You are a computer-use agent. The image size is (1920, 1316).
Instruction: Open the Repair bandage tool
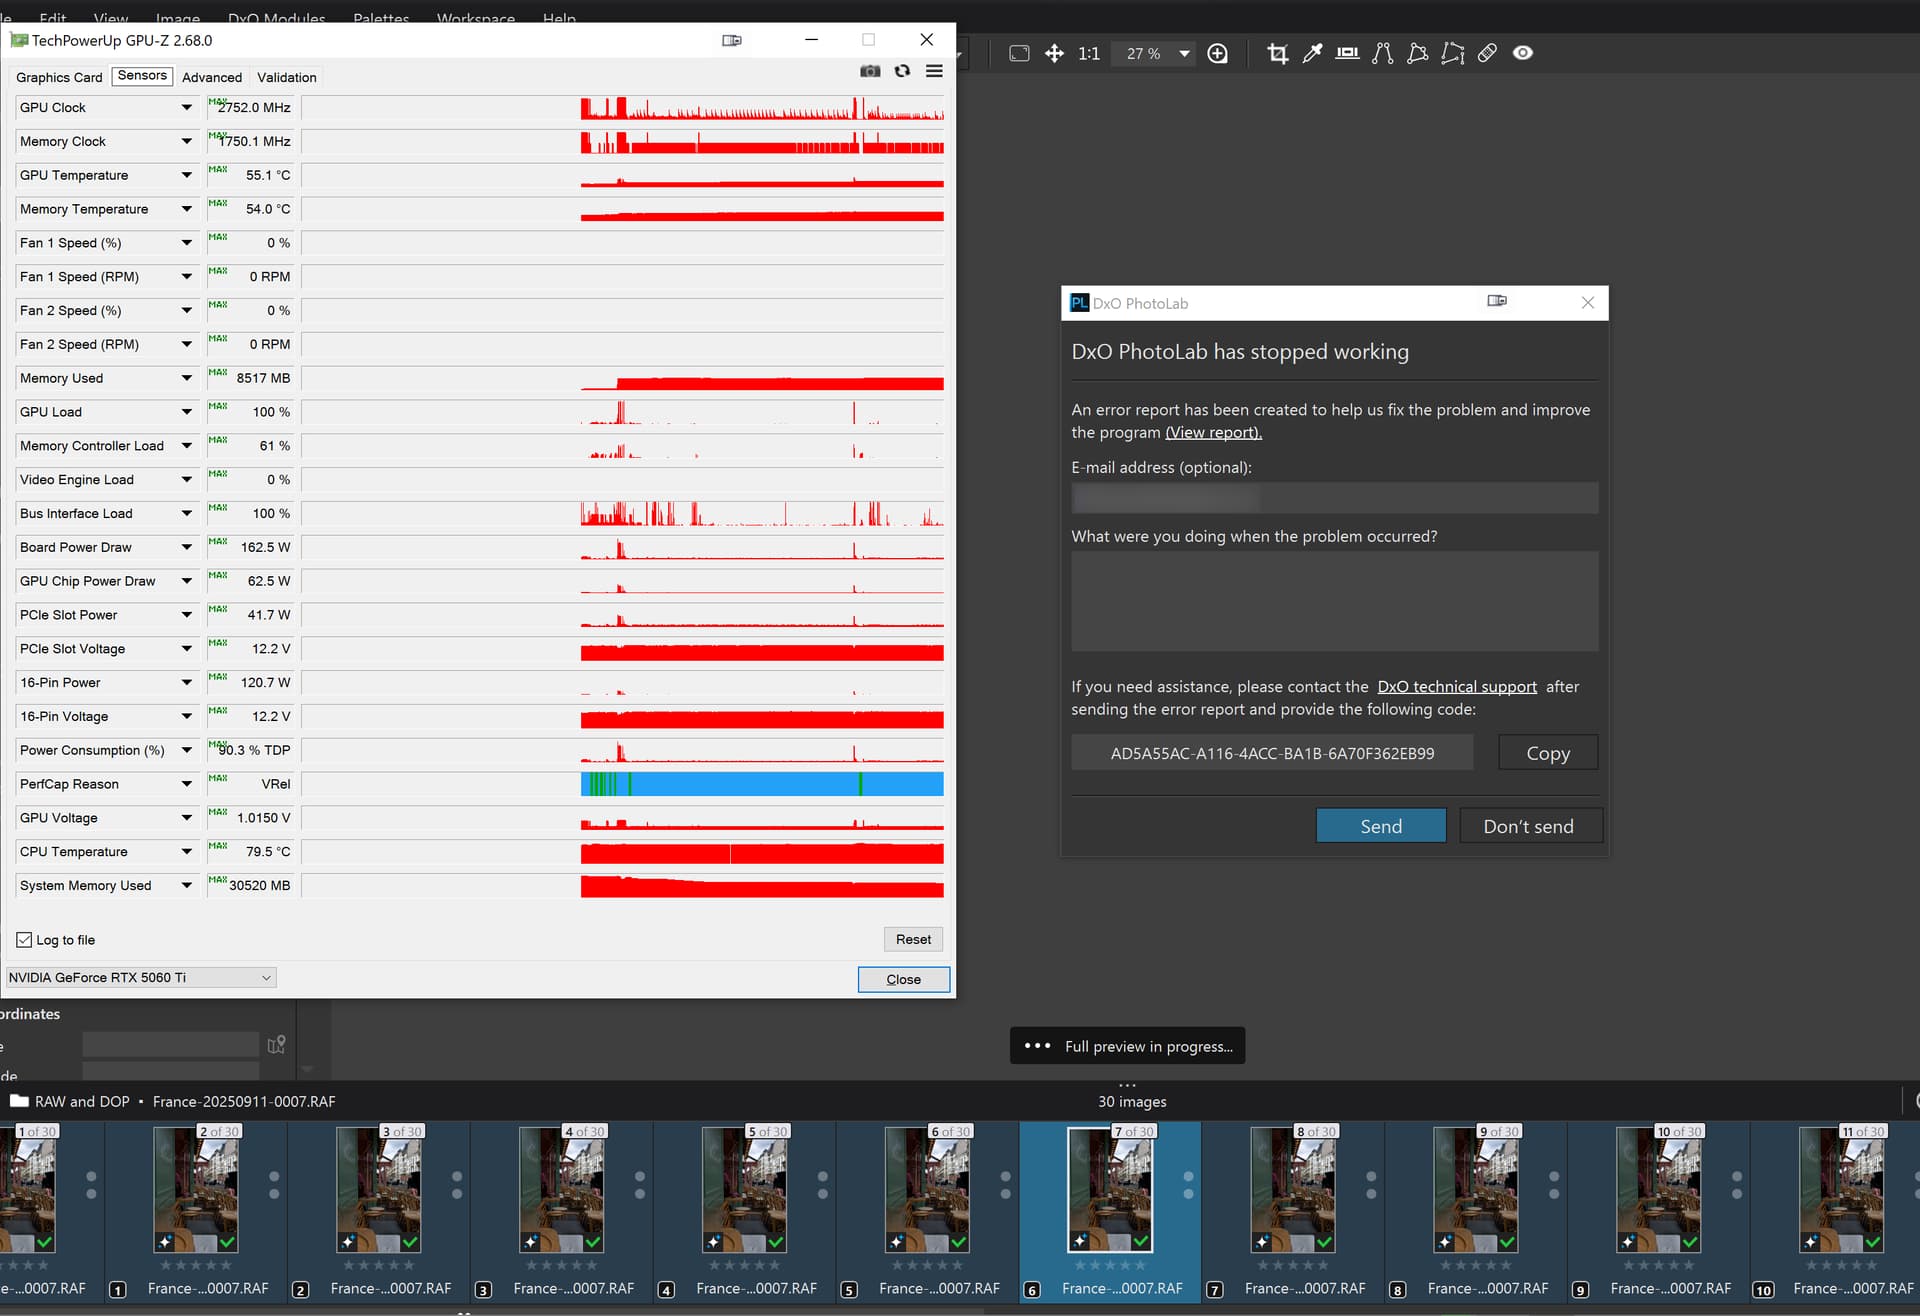click(1487, 54)
